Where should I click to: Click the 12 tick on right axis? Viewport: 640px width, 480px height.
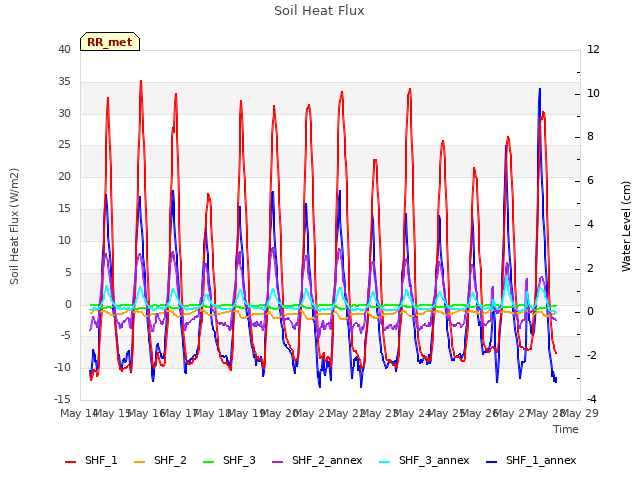click(x=593, y=49)
